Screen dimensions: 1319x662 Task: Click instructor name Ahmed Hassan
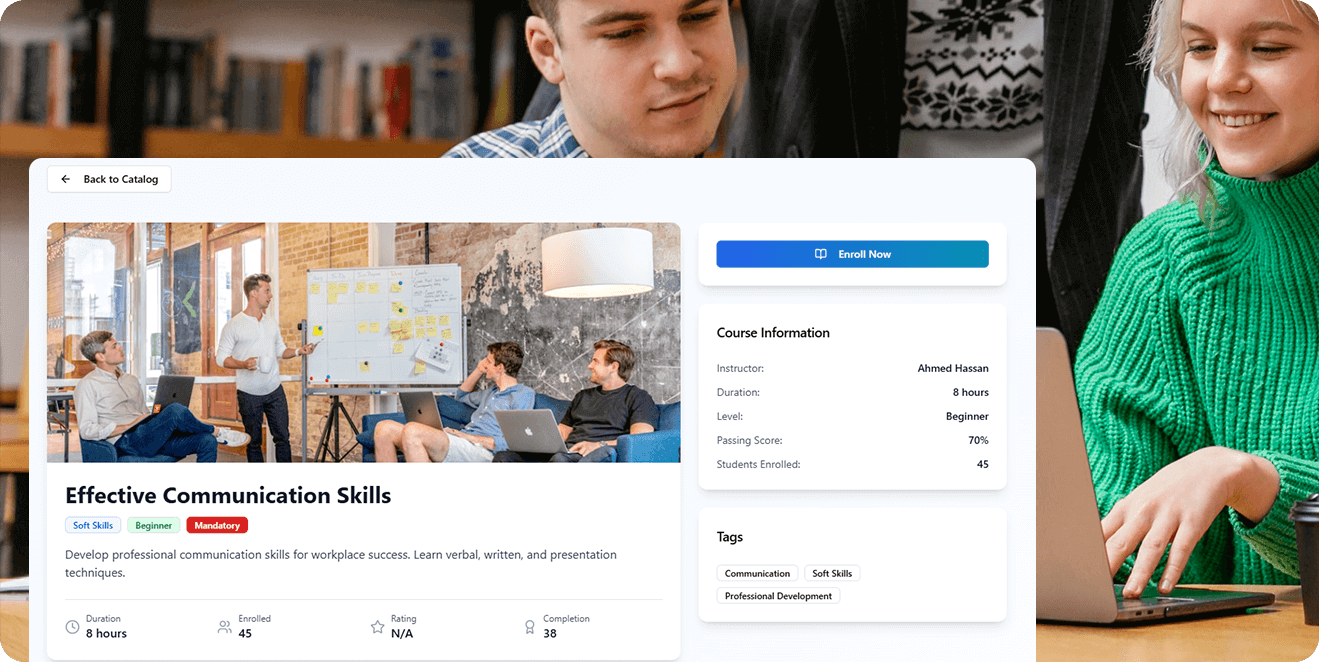point(953,368)
